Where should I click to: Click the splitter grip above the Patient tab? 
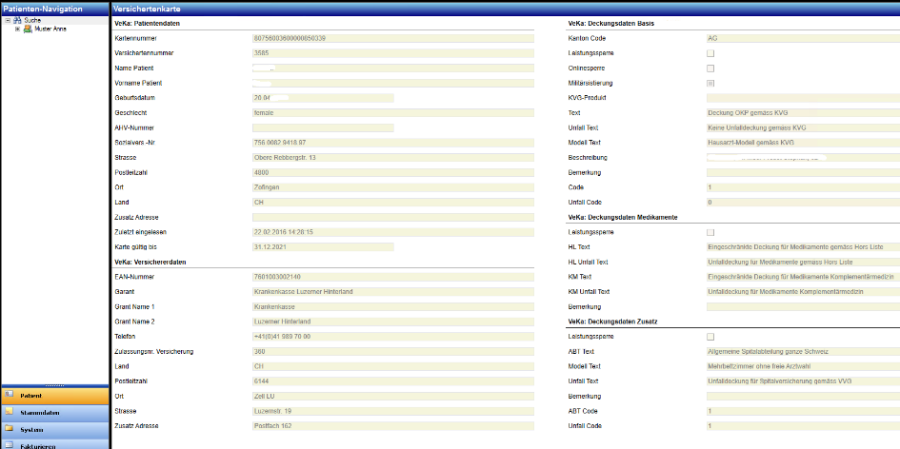(x=54, y=385)
